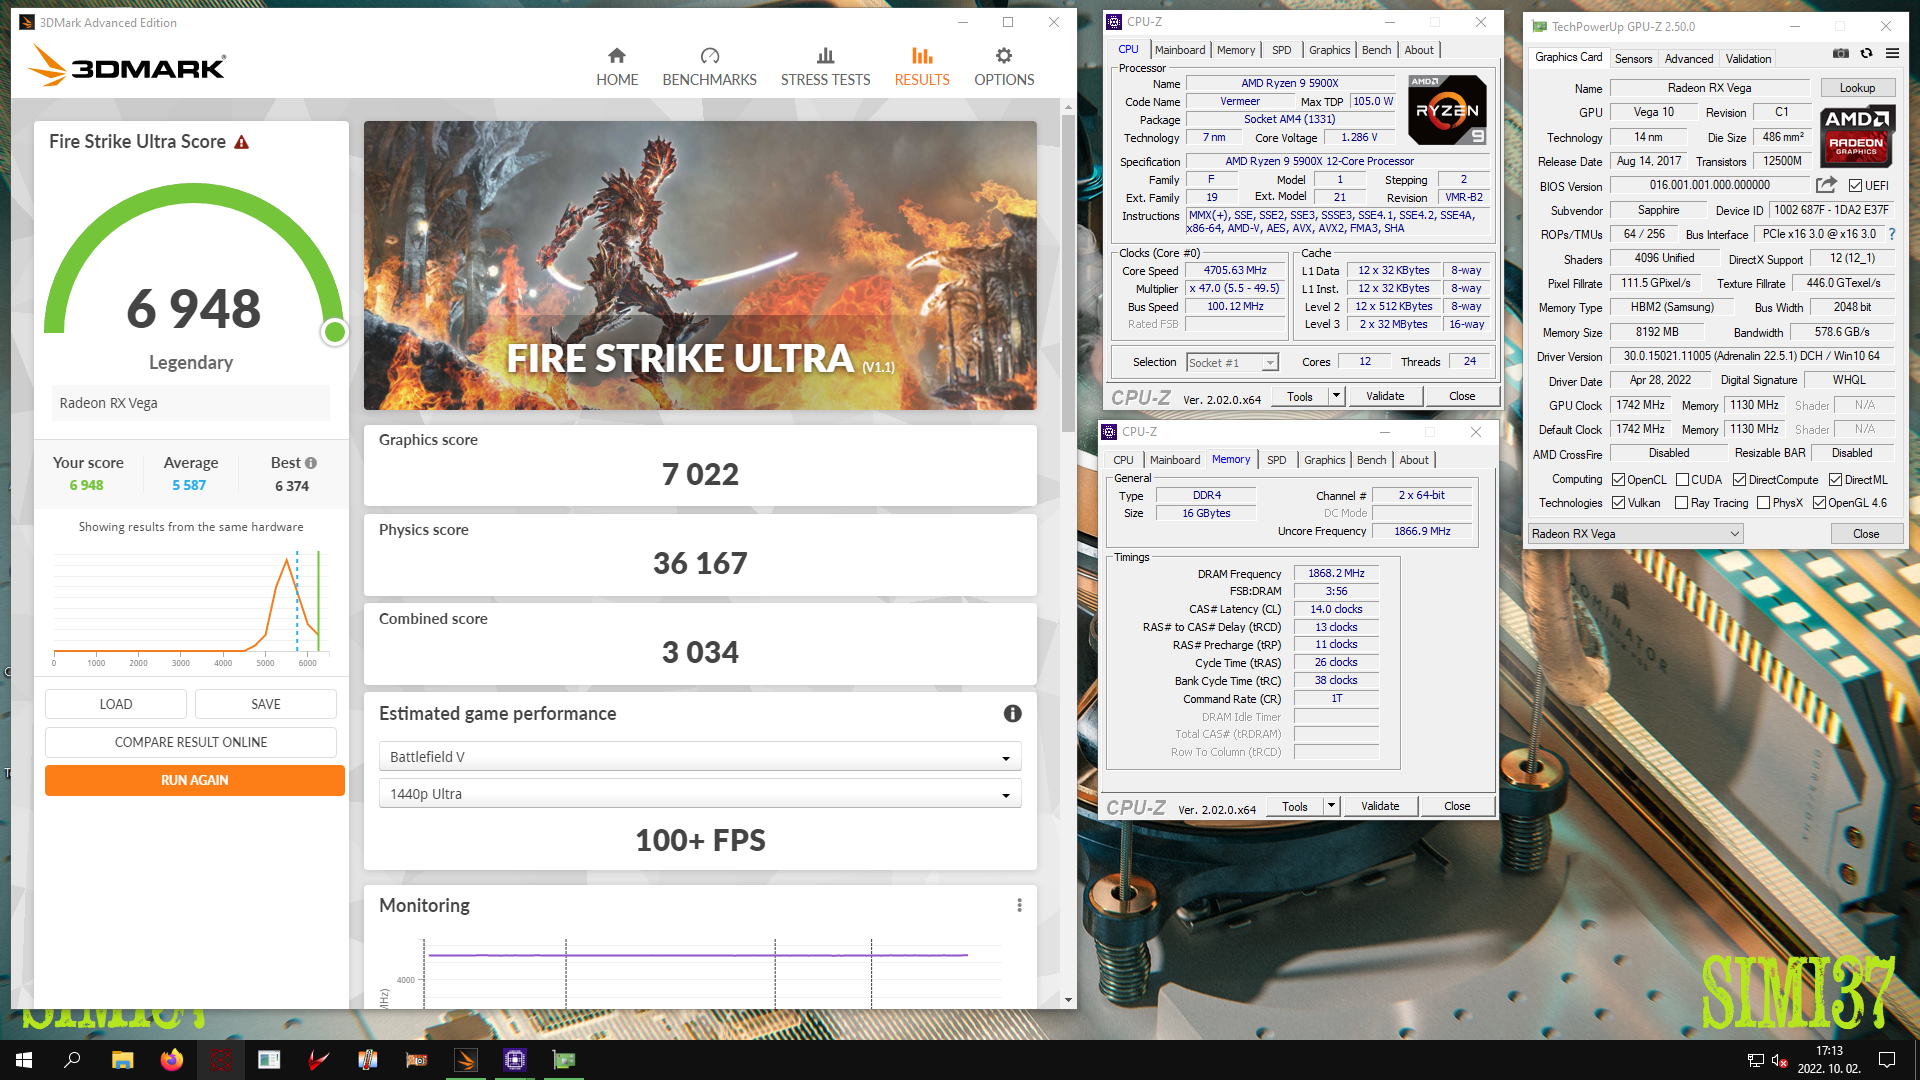
Task: Open Monitoring three-dot menu
Action: tap(1019, 905)
